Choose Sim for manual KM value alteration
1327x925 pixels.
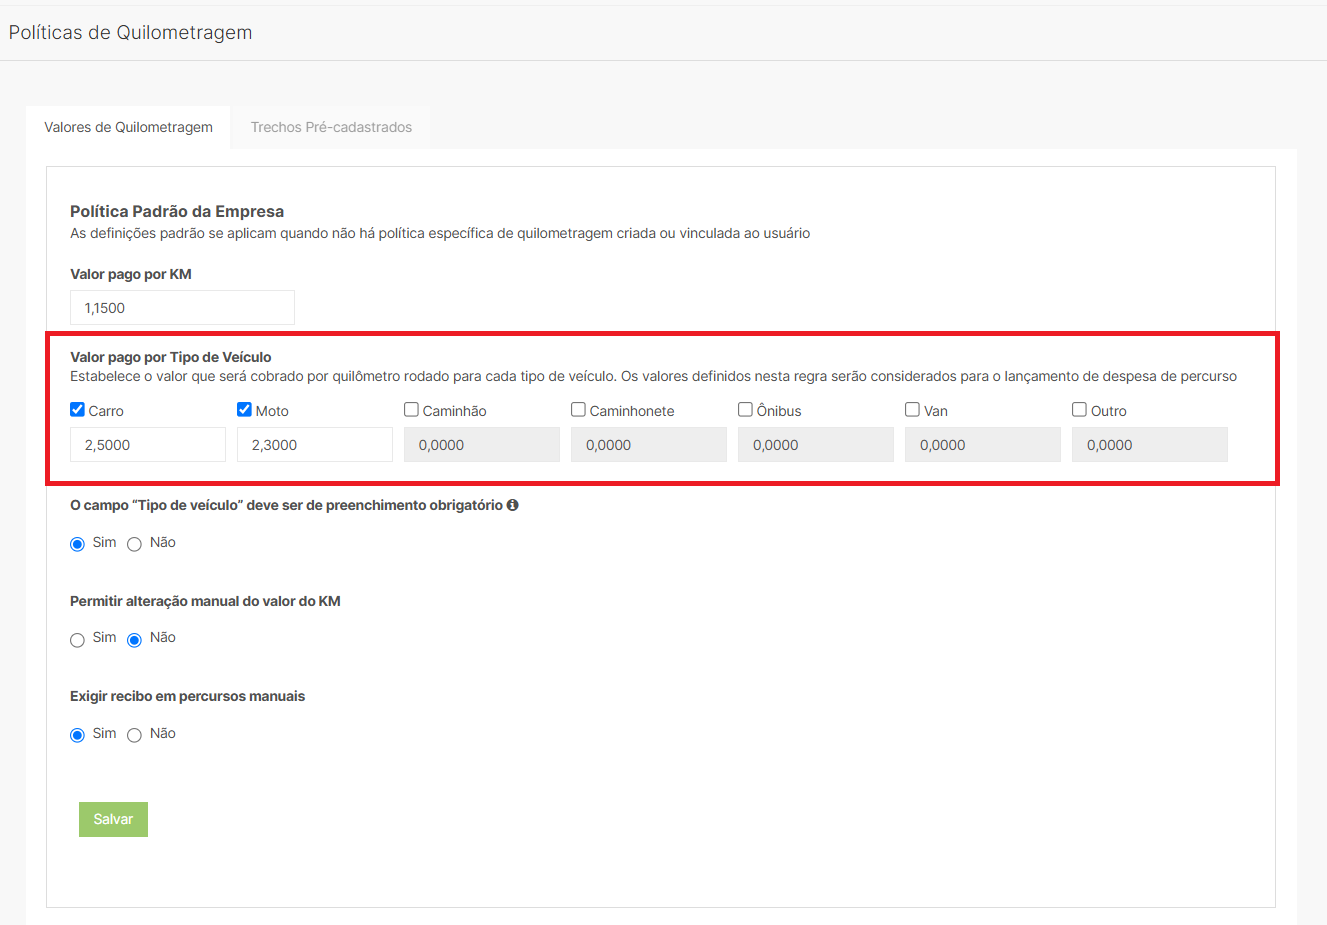[x=77, y=640]
